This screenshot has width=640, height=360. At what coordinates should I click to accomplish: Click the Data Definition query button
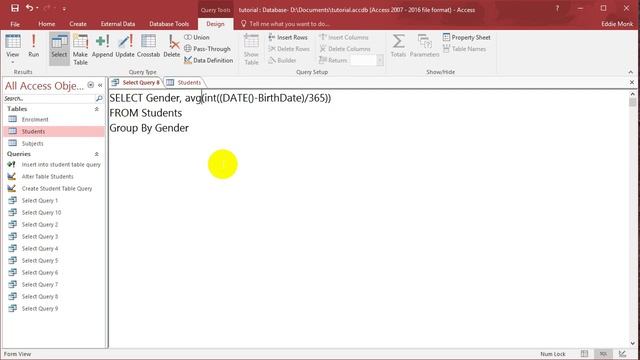[209, 60]
